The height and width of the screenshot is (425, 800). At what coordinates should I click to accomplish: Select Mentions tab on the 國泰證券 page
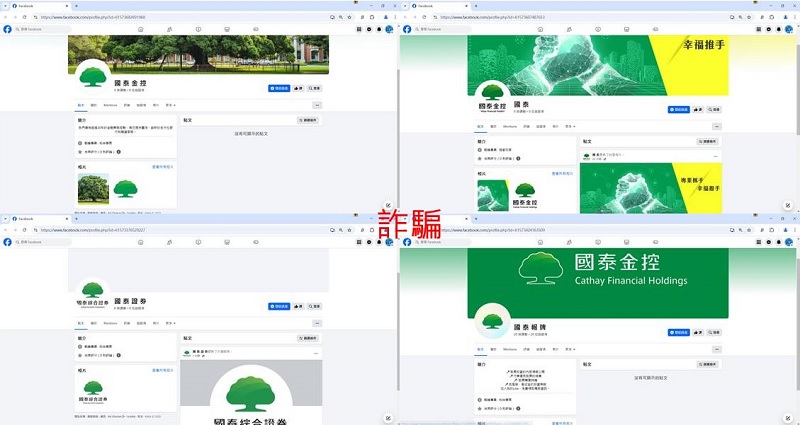click(x=110, y=323)
